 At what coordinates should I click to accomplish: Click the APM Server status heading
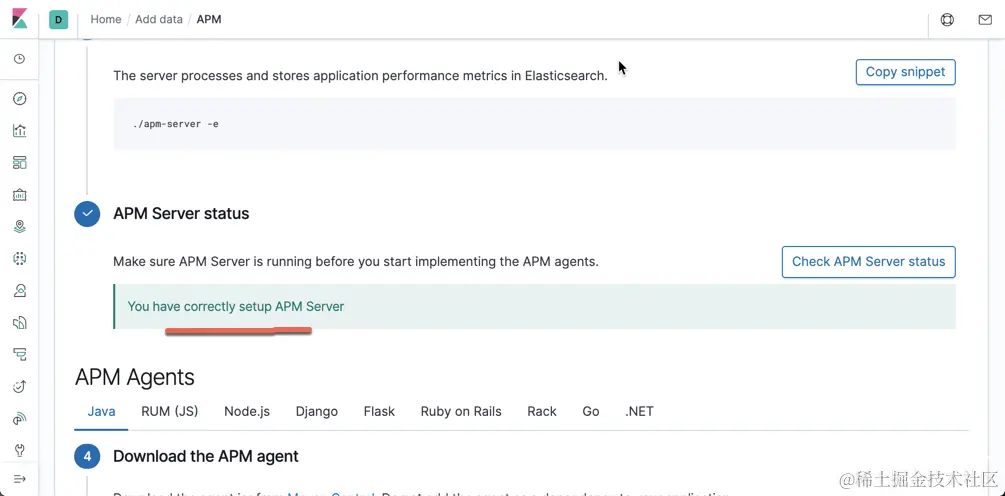tap(181, 213)
